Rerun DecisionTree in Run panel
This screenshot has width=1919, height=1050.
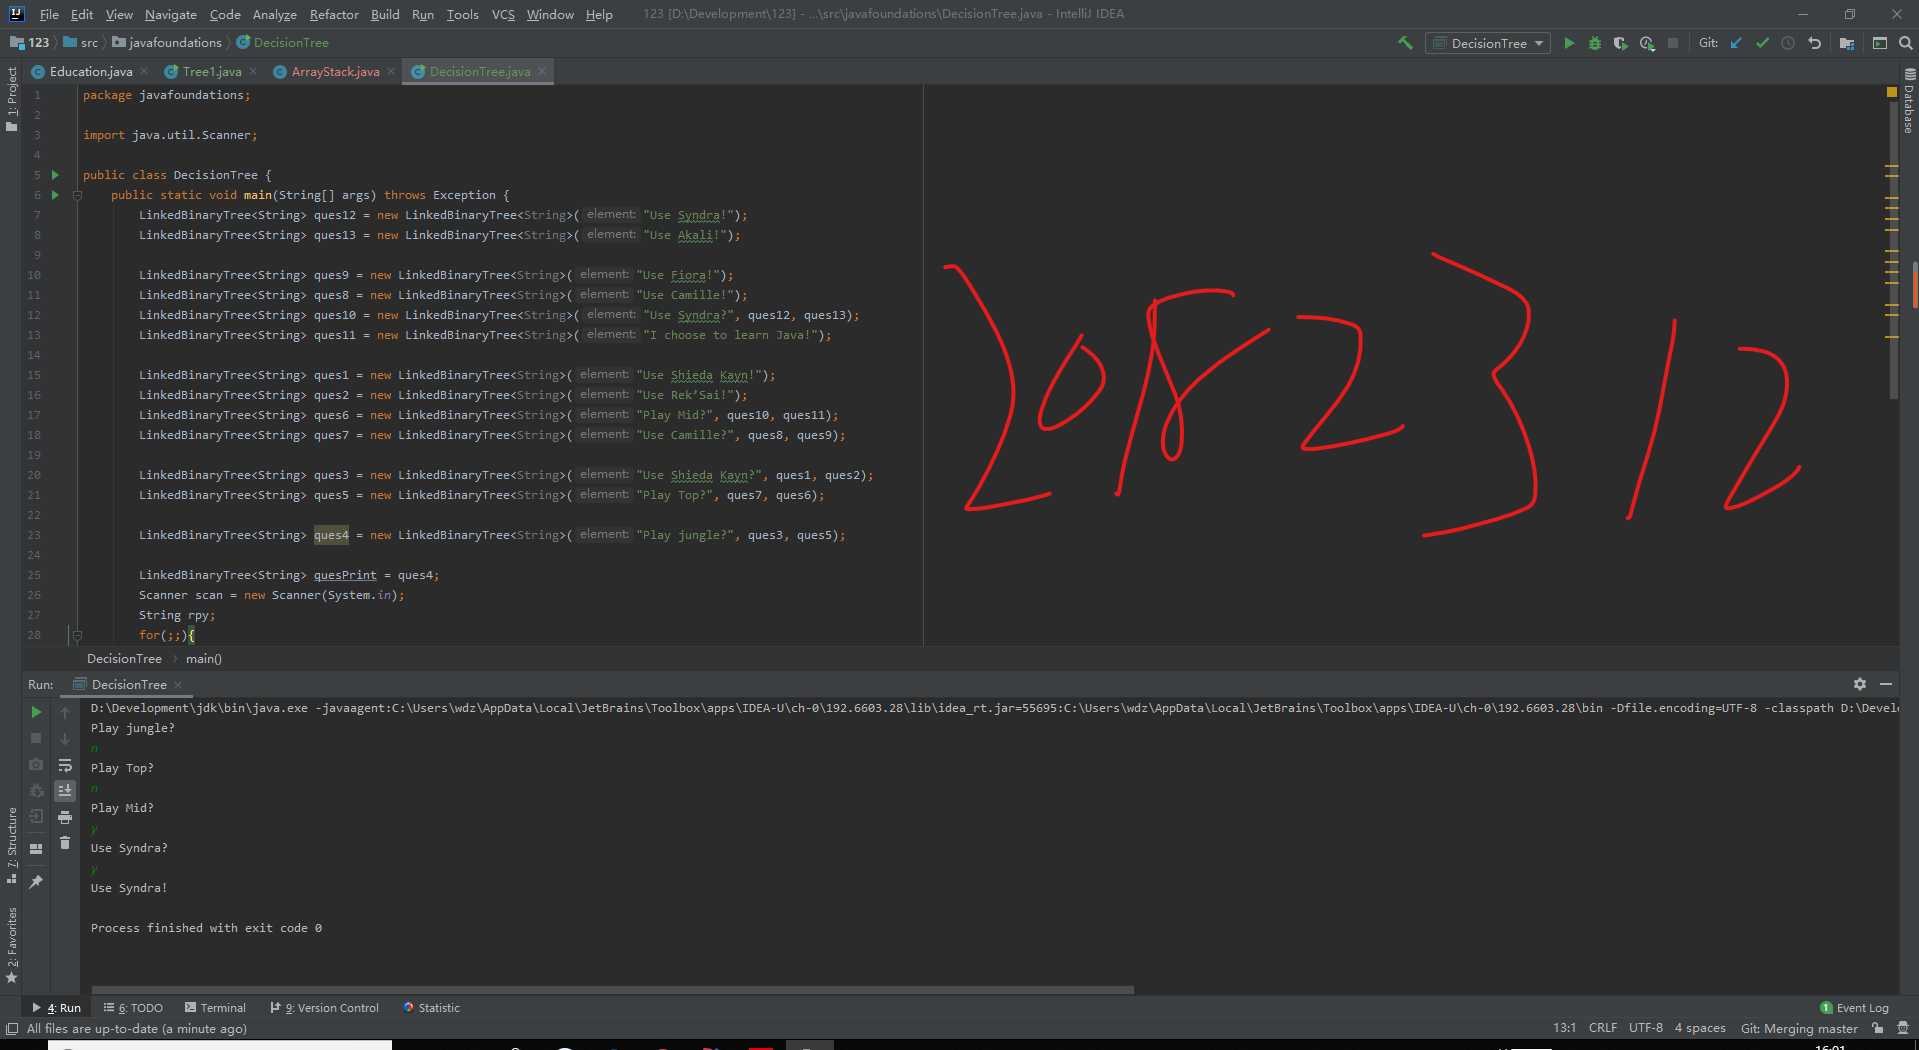coord(36,712)
